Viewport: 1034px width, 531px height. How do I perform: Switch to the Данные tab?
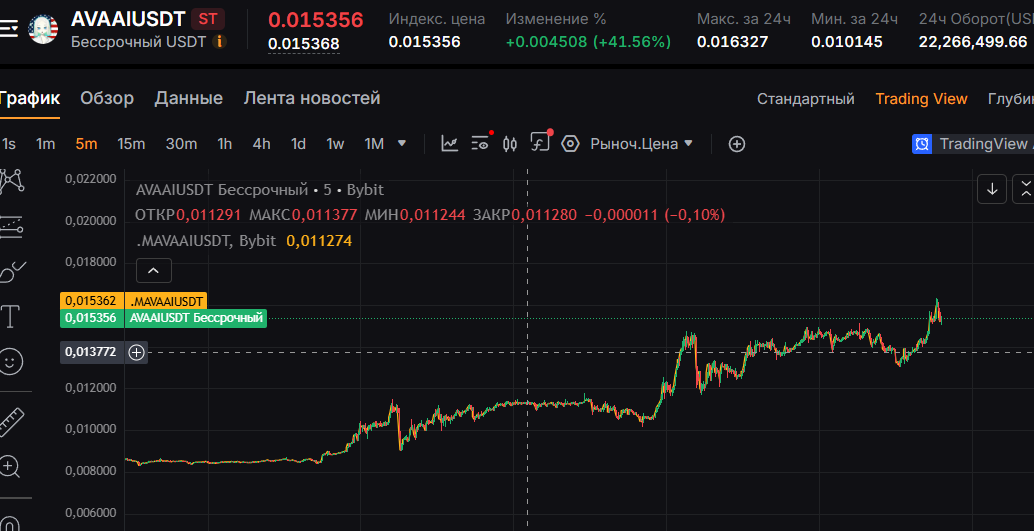[x=189, y=99]
